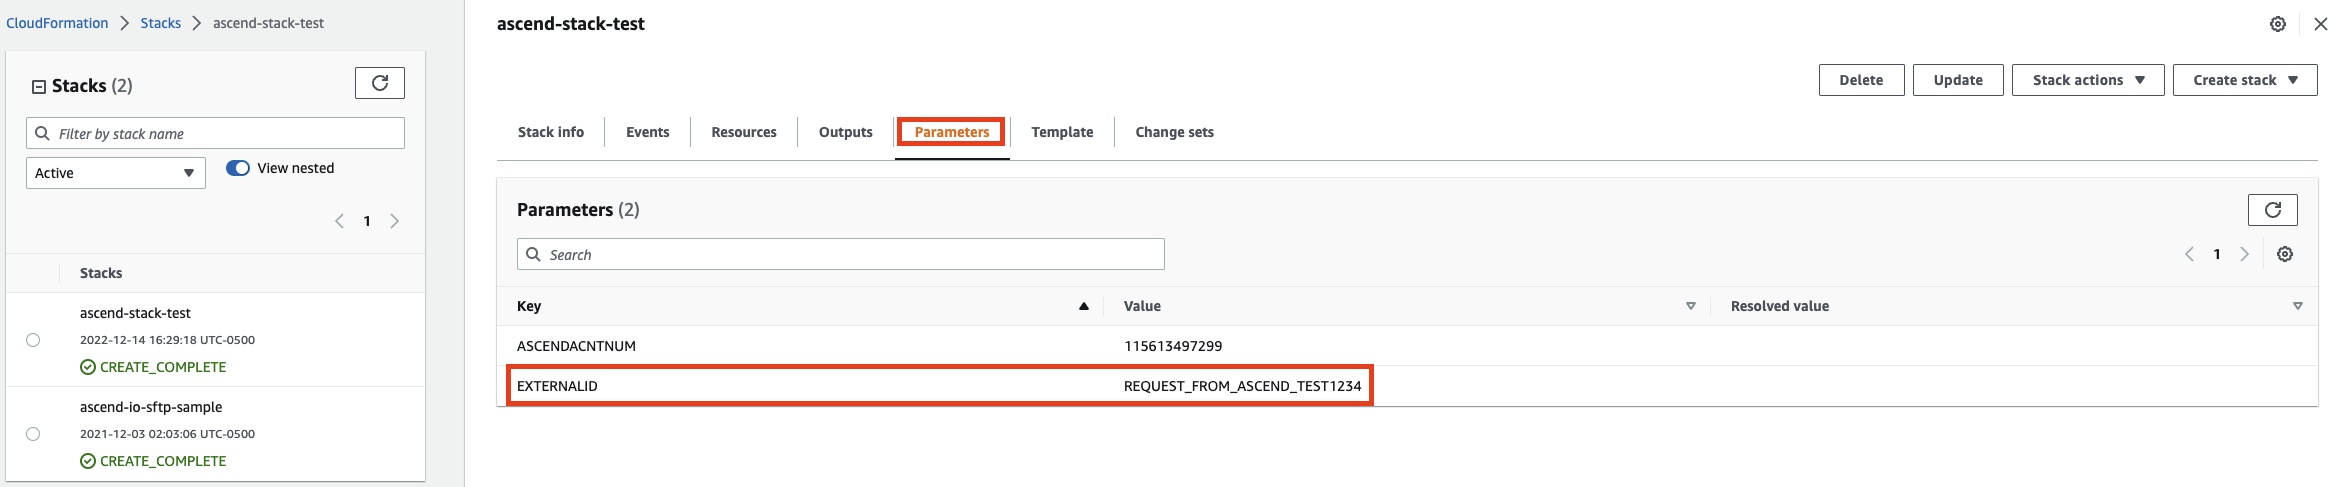2333x487 pixels.
Task: Click the Update button
Action: coord(1958,80)
